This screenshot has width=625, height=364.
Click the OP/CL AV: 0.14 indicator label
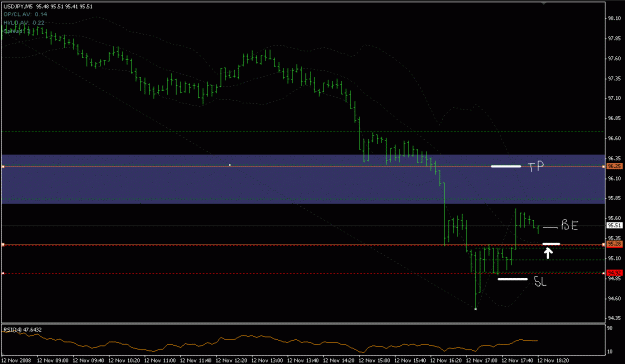pos(26,14)
